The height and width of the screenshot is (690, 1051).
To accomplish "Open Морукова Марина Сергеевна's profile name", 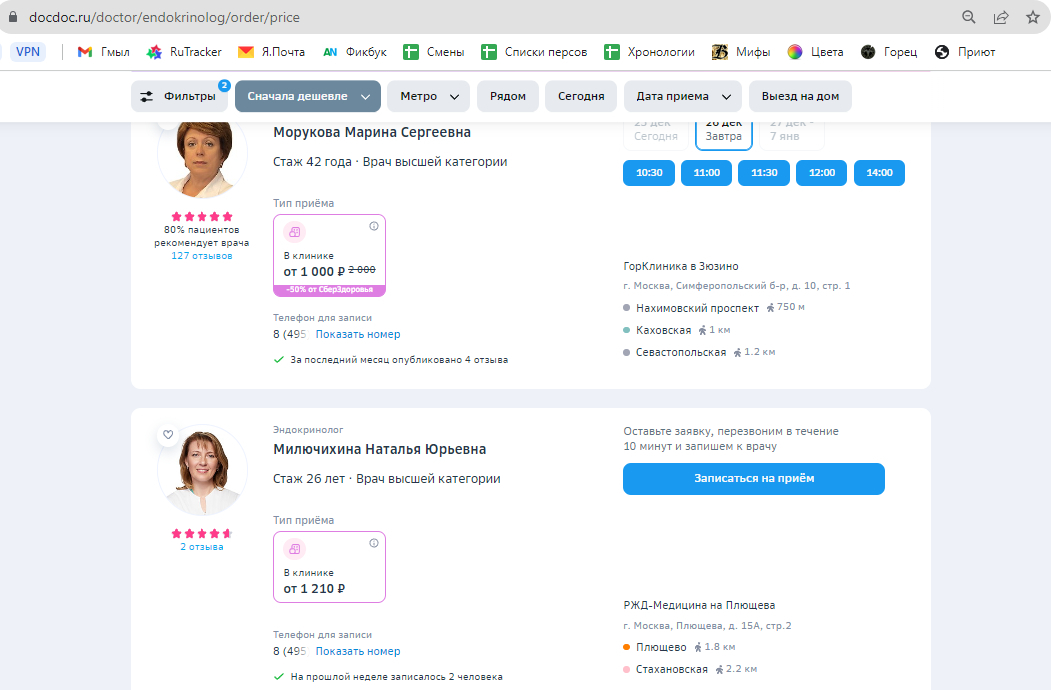I will pos(372,133).
